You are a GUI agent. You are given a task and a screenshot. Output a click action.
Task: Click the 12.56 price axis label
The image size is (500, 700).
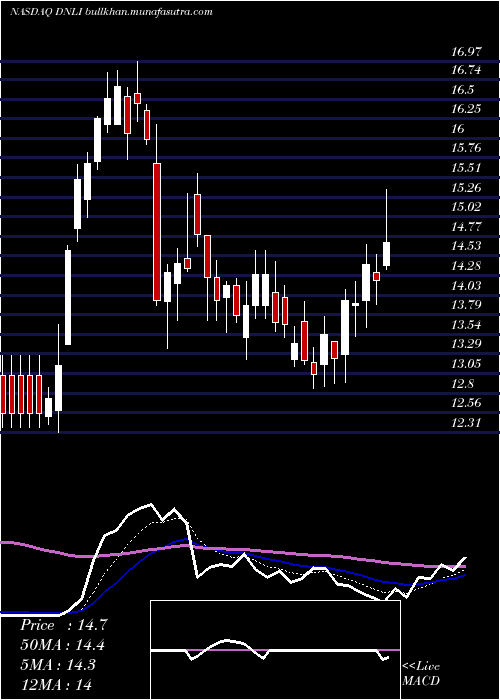(x=466, y=403)
